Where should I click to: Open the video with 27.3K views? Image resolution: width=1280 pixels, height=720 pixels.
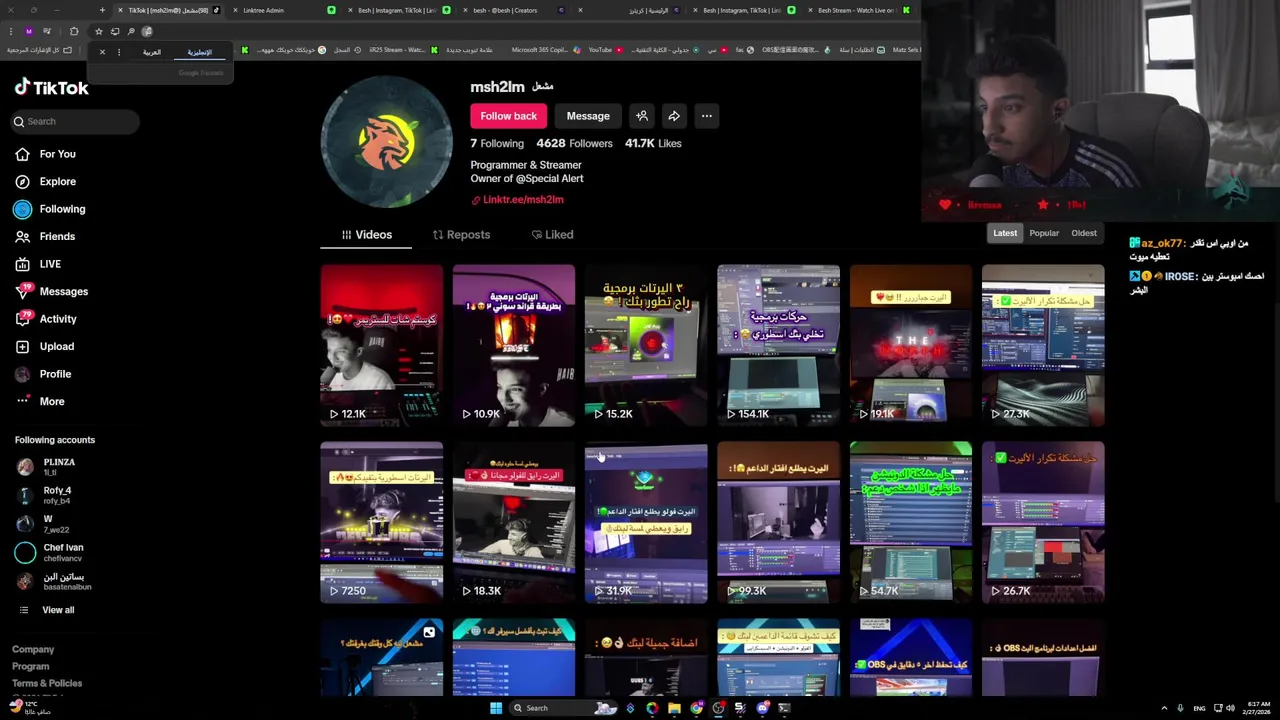point(1043,345)
